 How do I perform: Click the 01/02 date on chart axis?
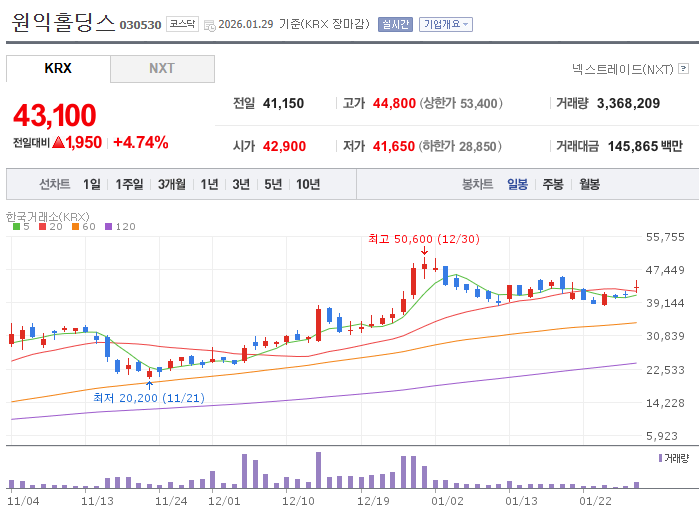point(447,501)
